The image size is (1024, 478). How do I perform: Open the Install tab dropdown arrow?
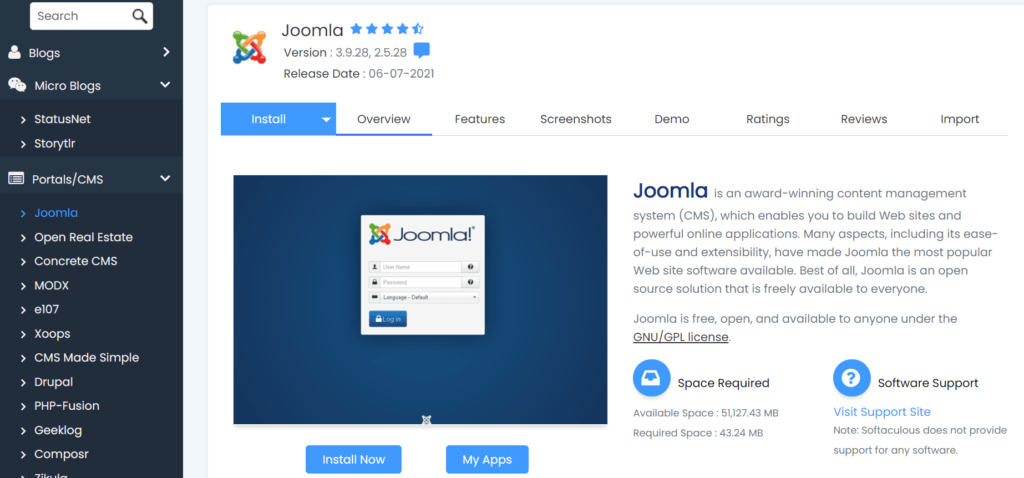(x=326, y=120)
